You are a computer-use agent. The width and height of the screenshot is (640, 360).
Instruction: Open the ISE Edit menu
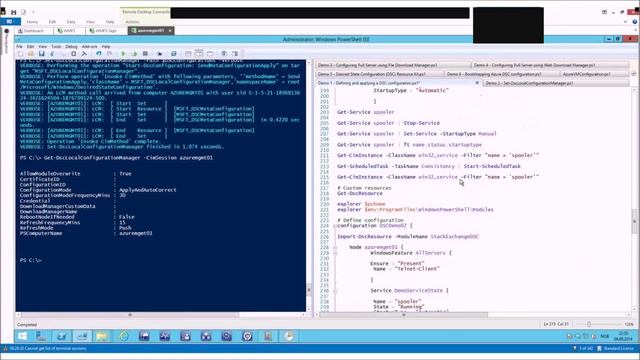30,47
